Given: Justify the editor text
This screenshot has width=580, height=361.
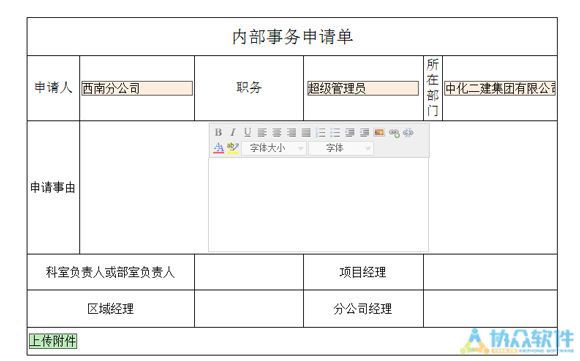Looking at the screenshot, I should [306, 132].
